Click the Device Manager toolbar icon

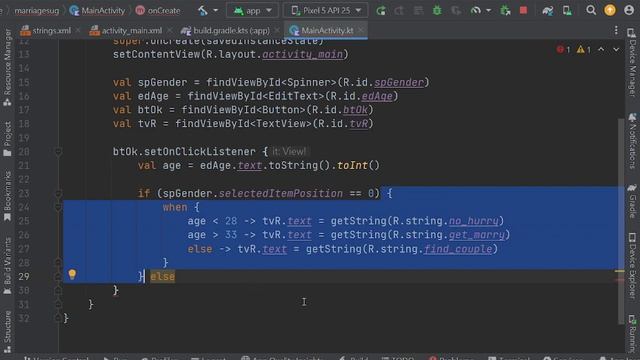567,11
